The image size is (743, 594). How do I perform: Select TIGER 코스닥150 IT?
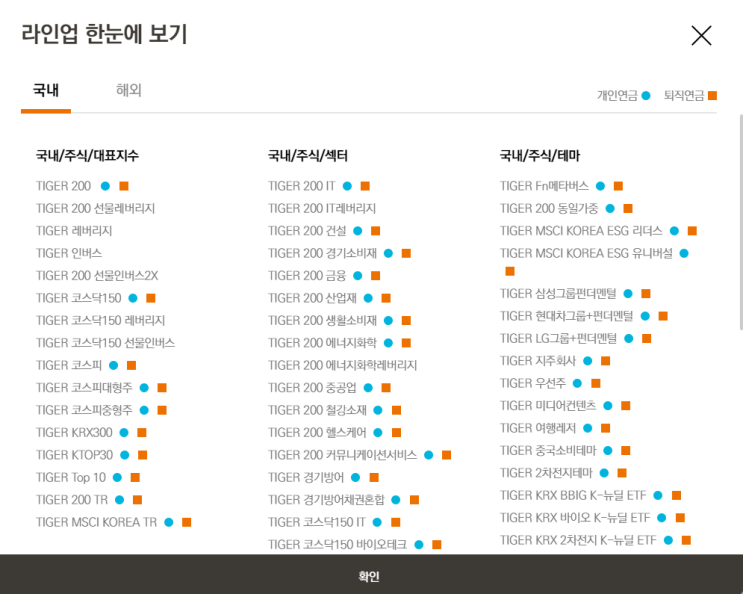coord(317,522)
